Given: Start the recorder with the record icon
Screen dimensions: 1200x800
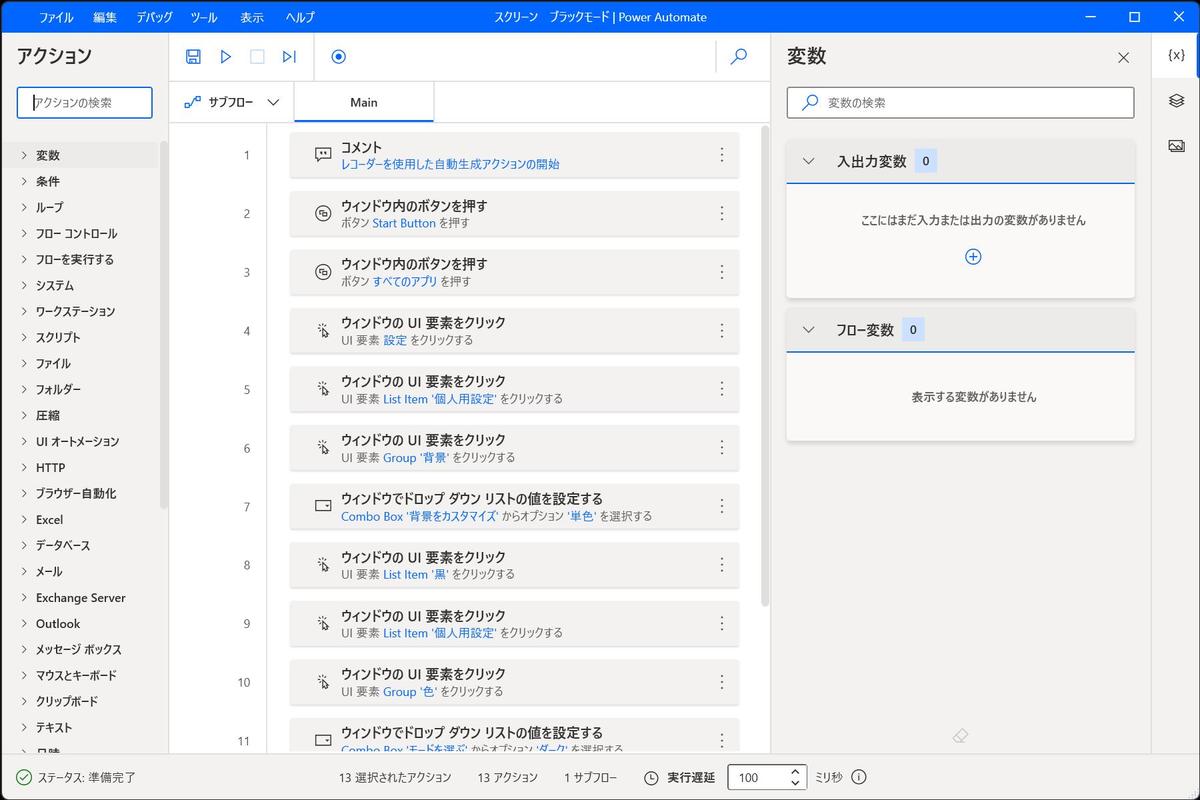Looking at the screenshot, I should point(338,57).
